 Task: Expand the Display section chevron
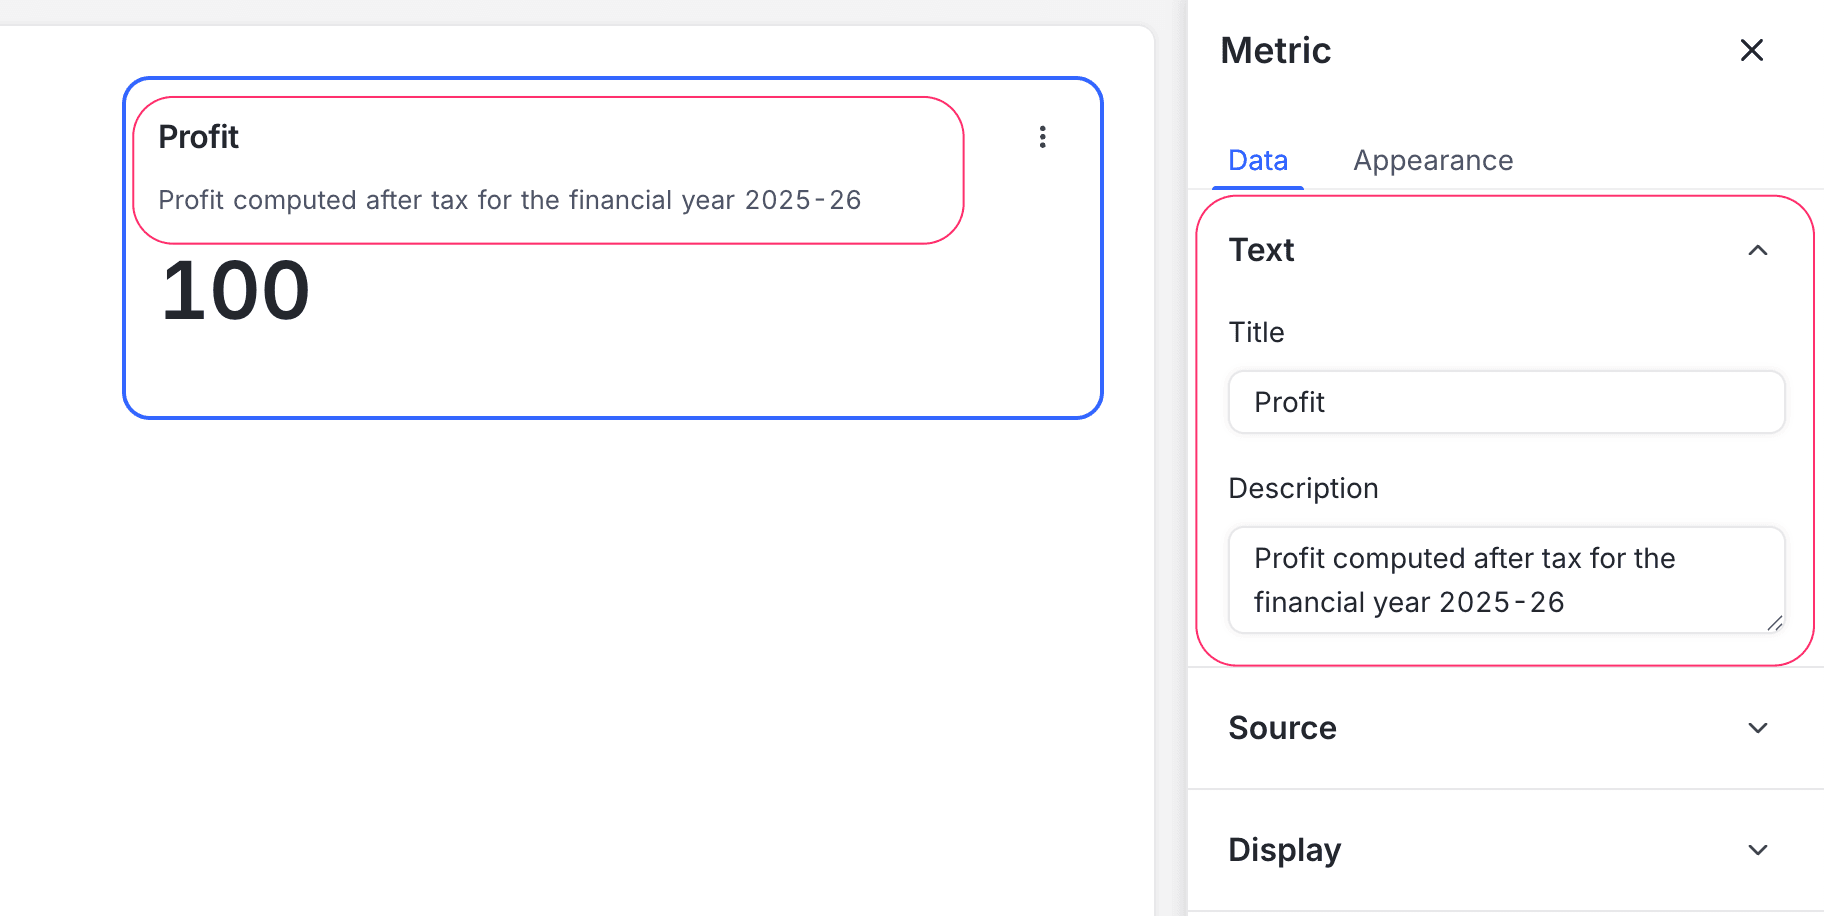coord(1757,850)
